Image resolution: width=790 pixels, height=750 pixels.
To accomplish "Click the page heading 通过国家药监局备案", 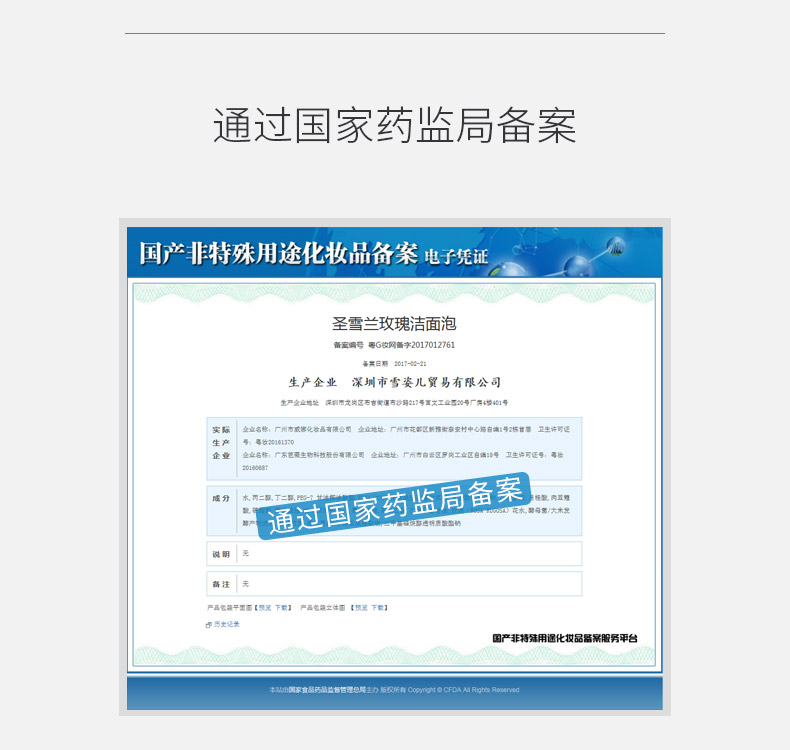I will (x=394, y=125).
